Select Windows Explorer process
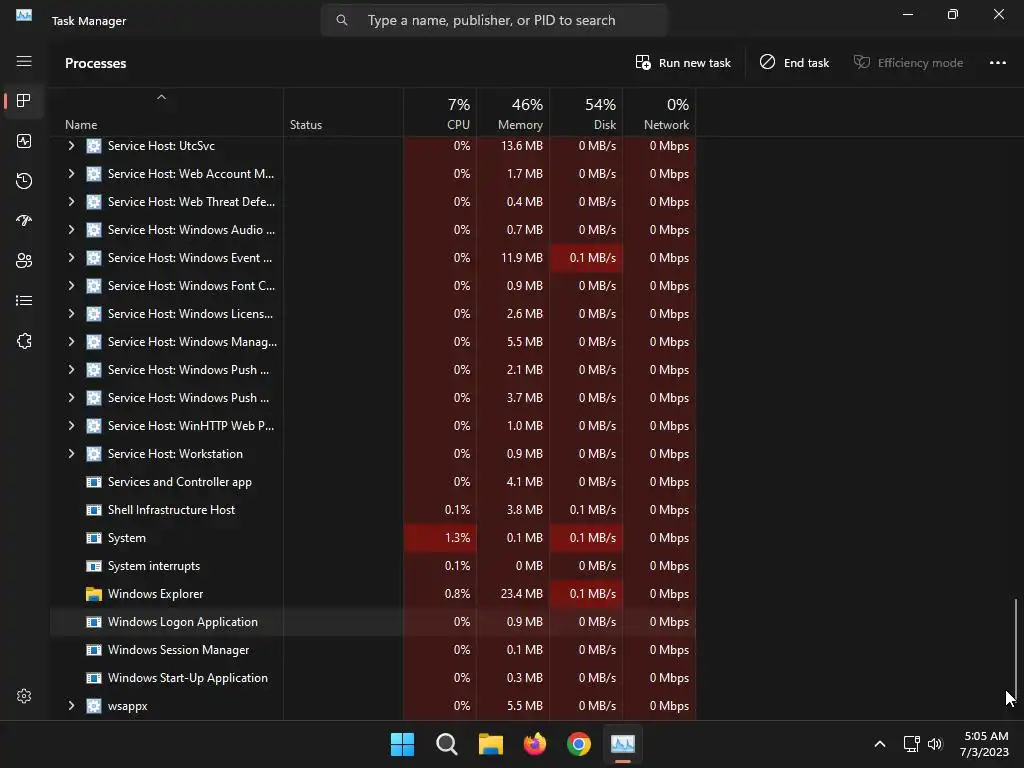Viewport: 1024px width, 768px height. click(373, 594)
